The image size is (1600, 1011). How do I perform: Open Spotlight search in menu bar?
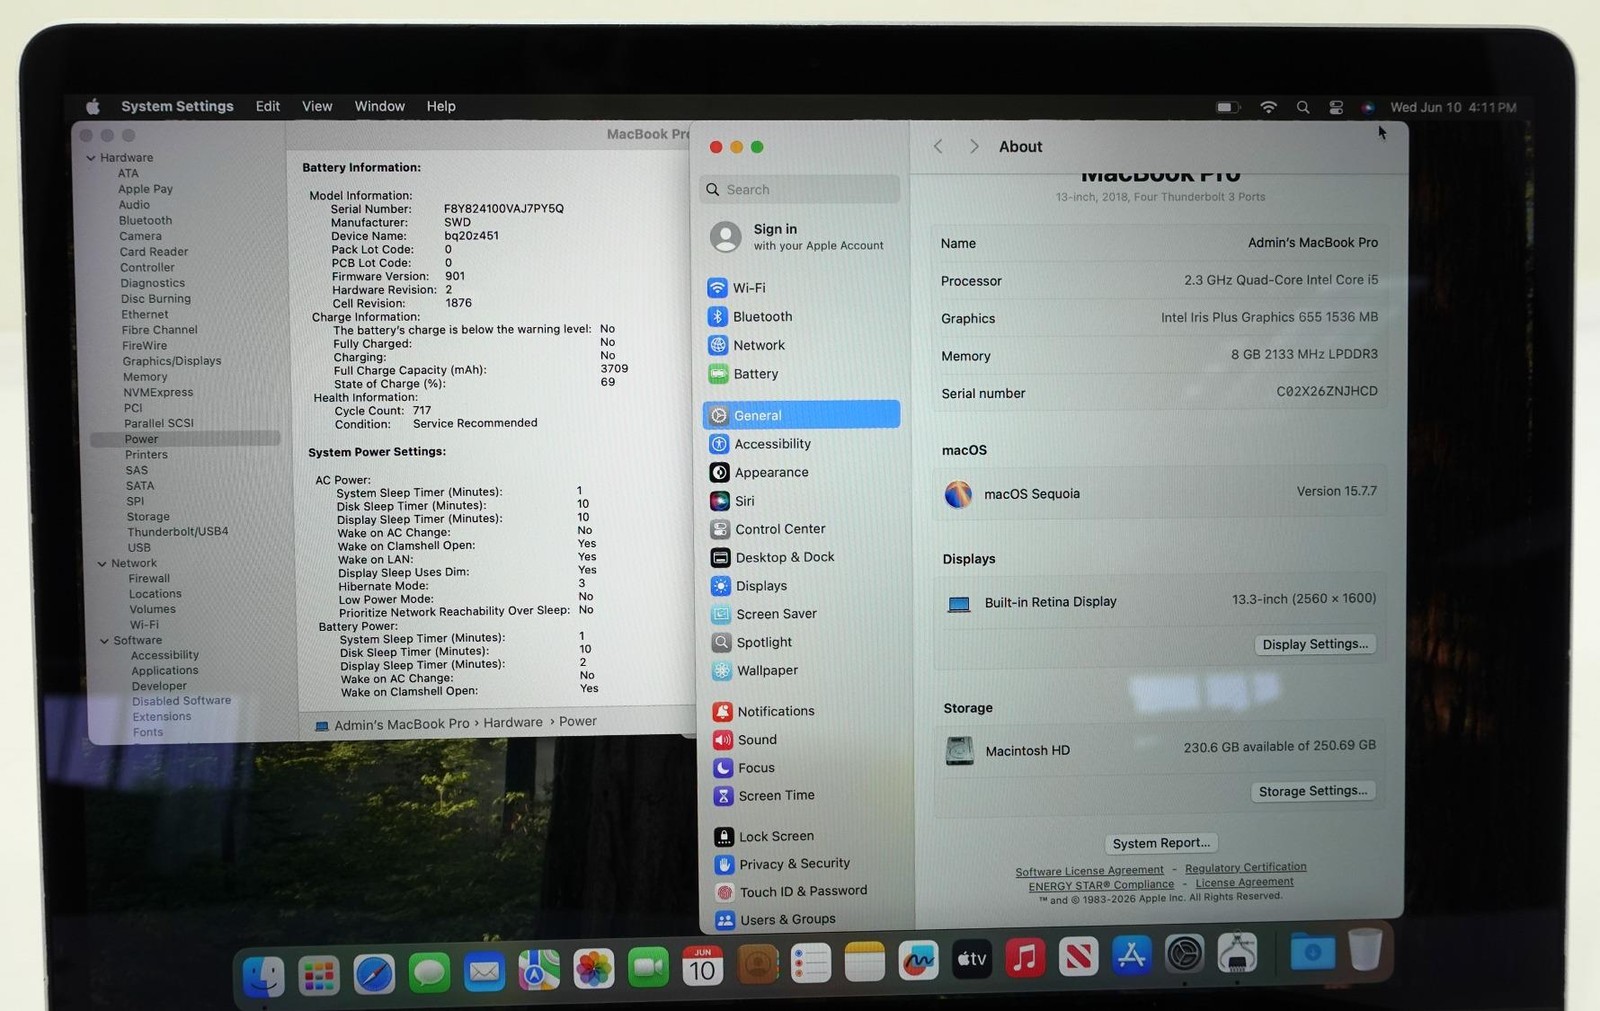pos(1303,107)
